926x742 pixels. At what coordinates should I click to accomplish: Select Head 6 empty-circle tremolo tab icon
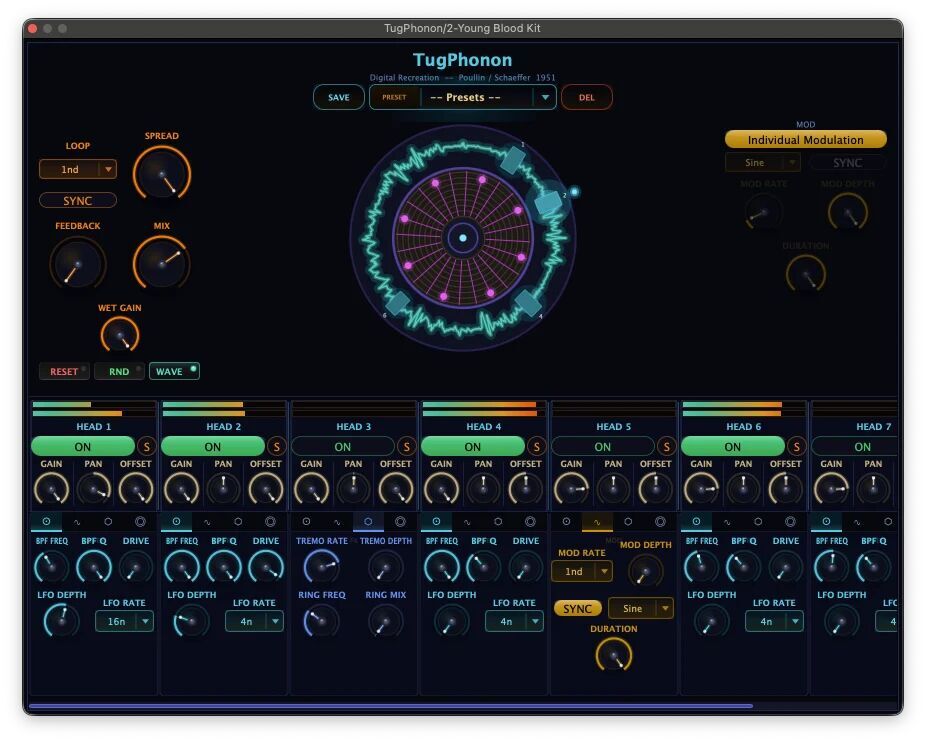pyautogui.click(x=758, y=522)
